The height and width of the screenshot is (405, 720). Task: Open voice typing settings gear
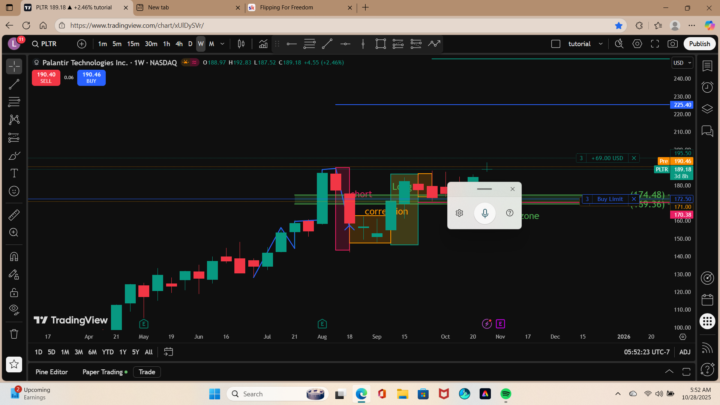click(x=459, y=213)
